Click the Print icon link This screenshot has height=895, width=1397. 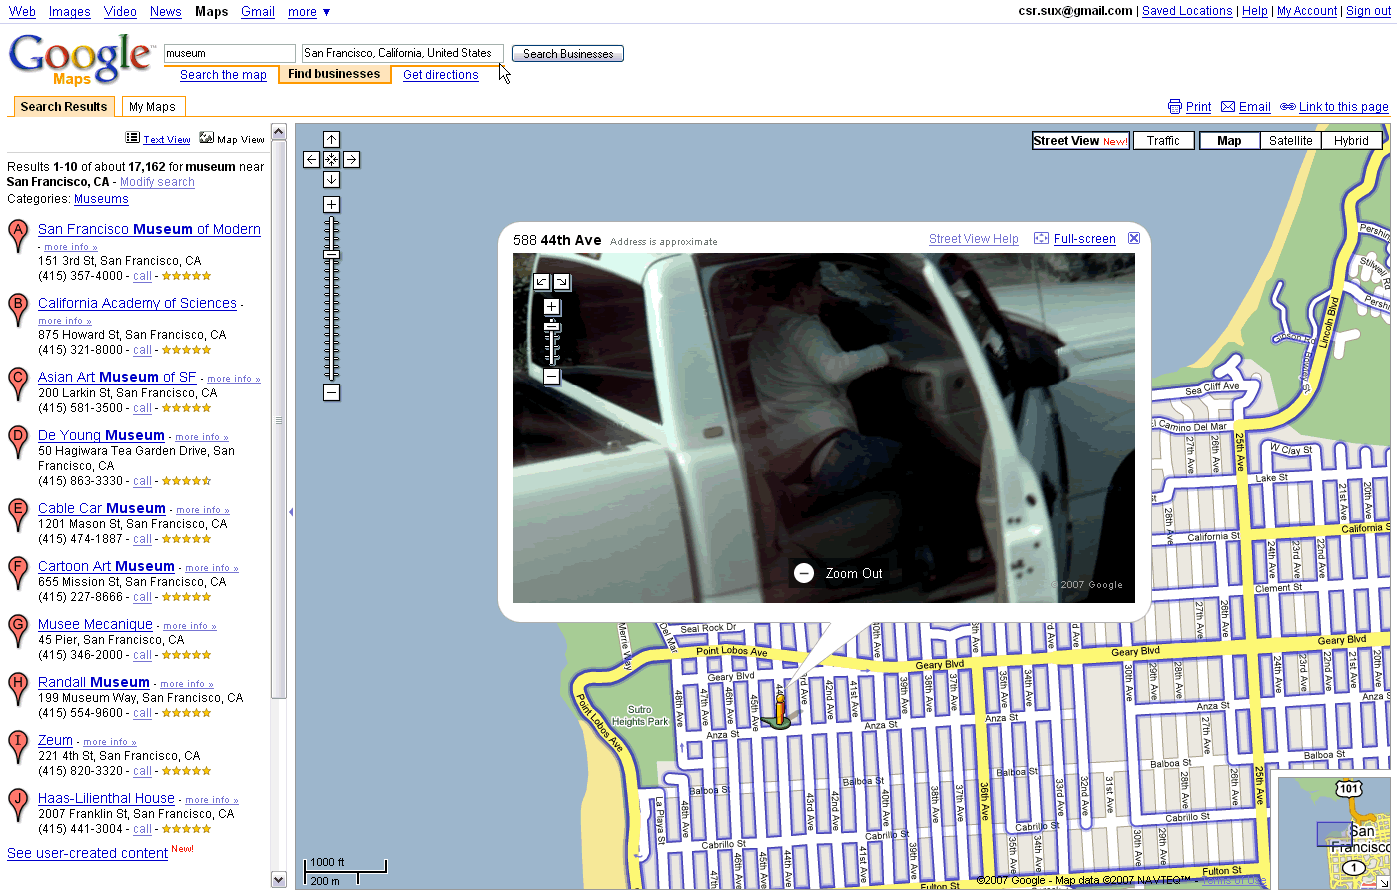(1189, 107)
